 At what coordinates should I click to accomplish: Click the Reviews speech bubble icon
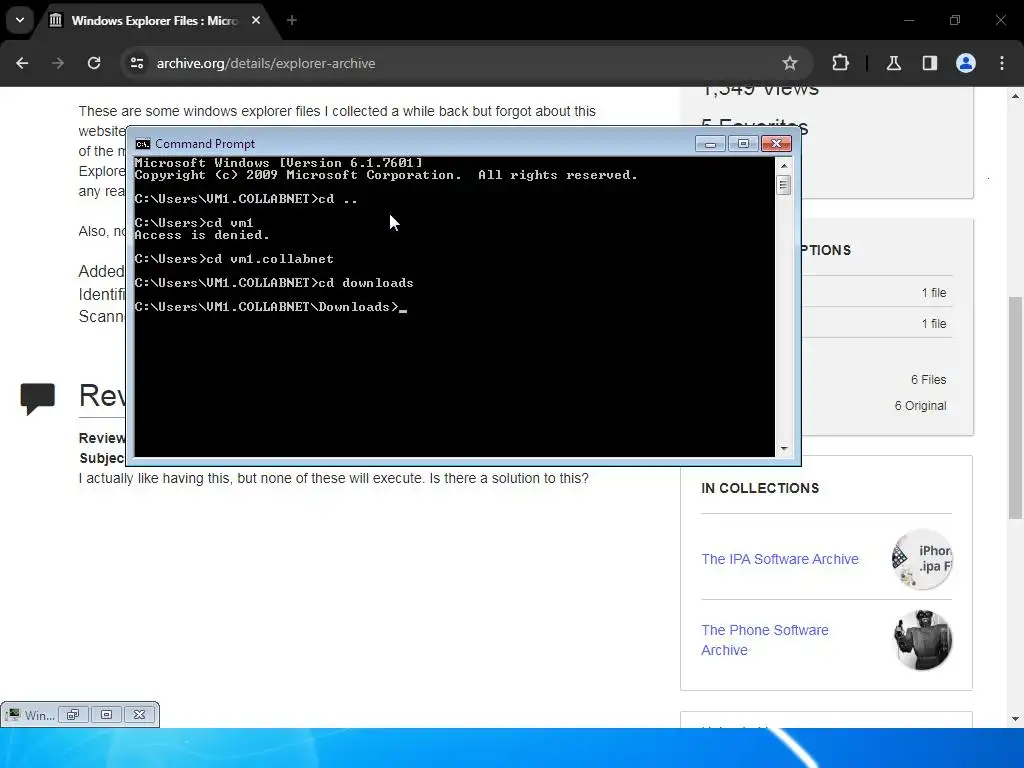(37, 398)
